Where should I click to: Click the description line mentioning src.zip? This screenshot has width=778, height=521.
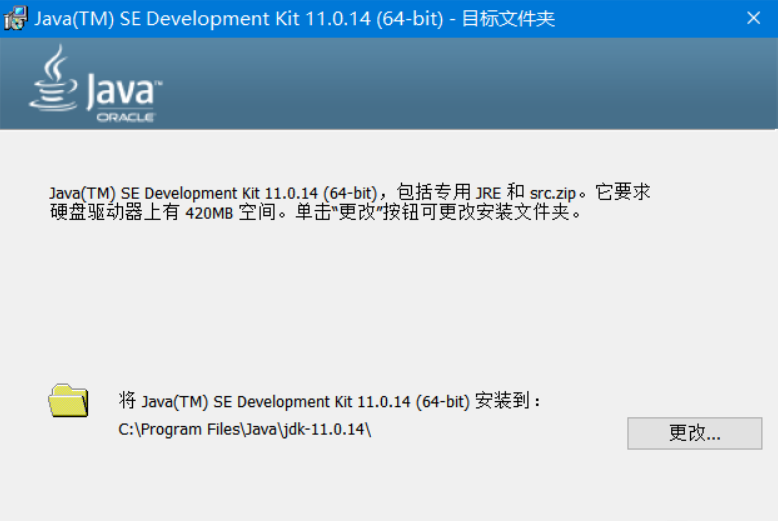tap(350, 192)
